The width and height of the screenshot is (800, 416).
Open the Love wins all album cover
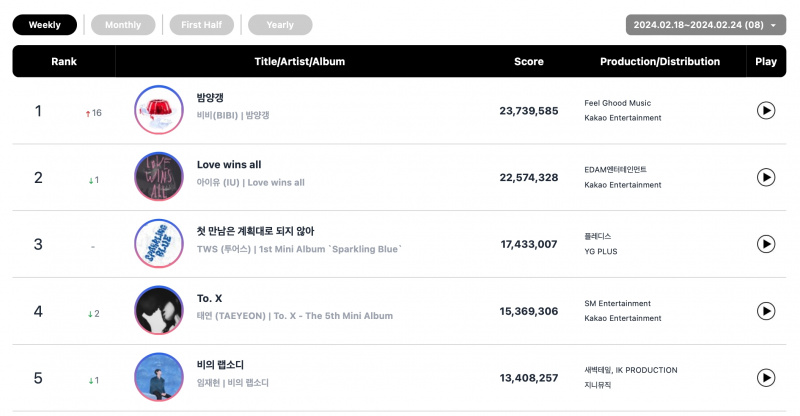[159, 177]
